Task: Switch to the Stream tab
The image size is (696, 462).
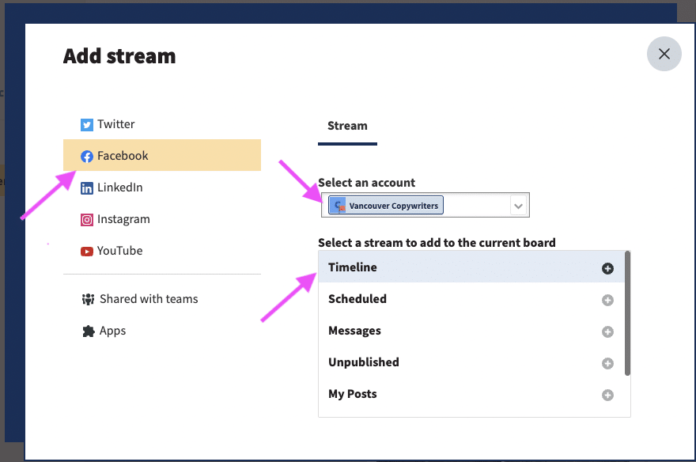Action: coord(347,126)
